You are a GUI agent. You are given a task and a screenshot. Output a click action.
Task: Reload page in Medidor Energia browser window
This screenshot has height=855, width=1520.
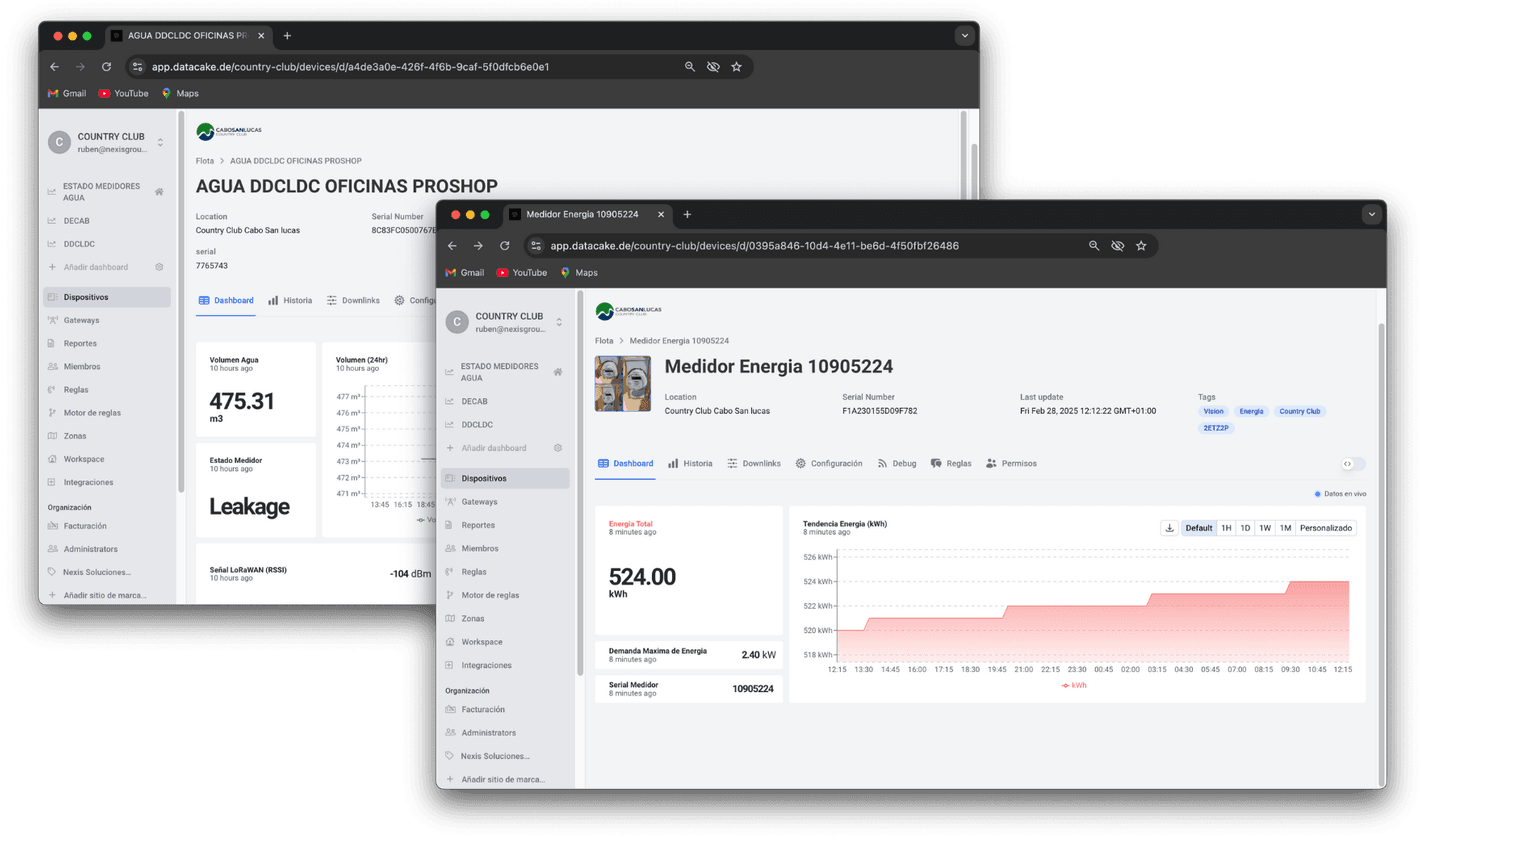tap(505, 246)
